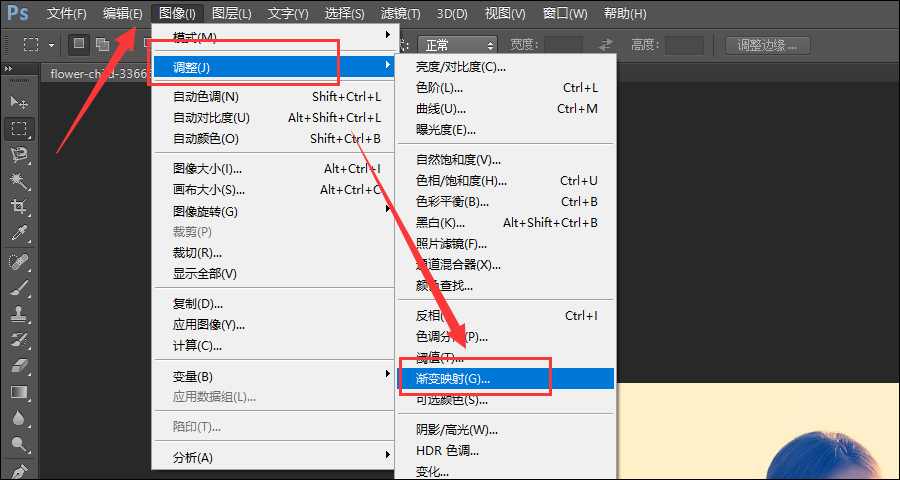Click the 调整边缘... button
Screen dimensions: 900x480
point(767,45)
